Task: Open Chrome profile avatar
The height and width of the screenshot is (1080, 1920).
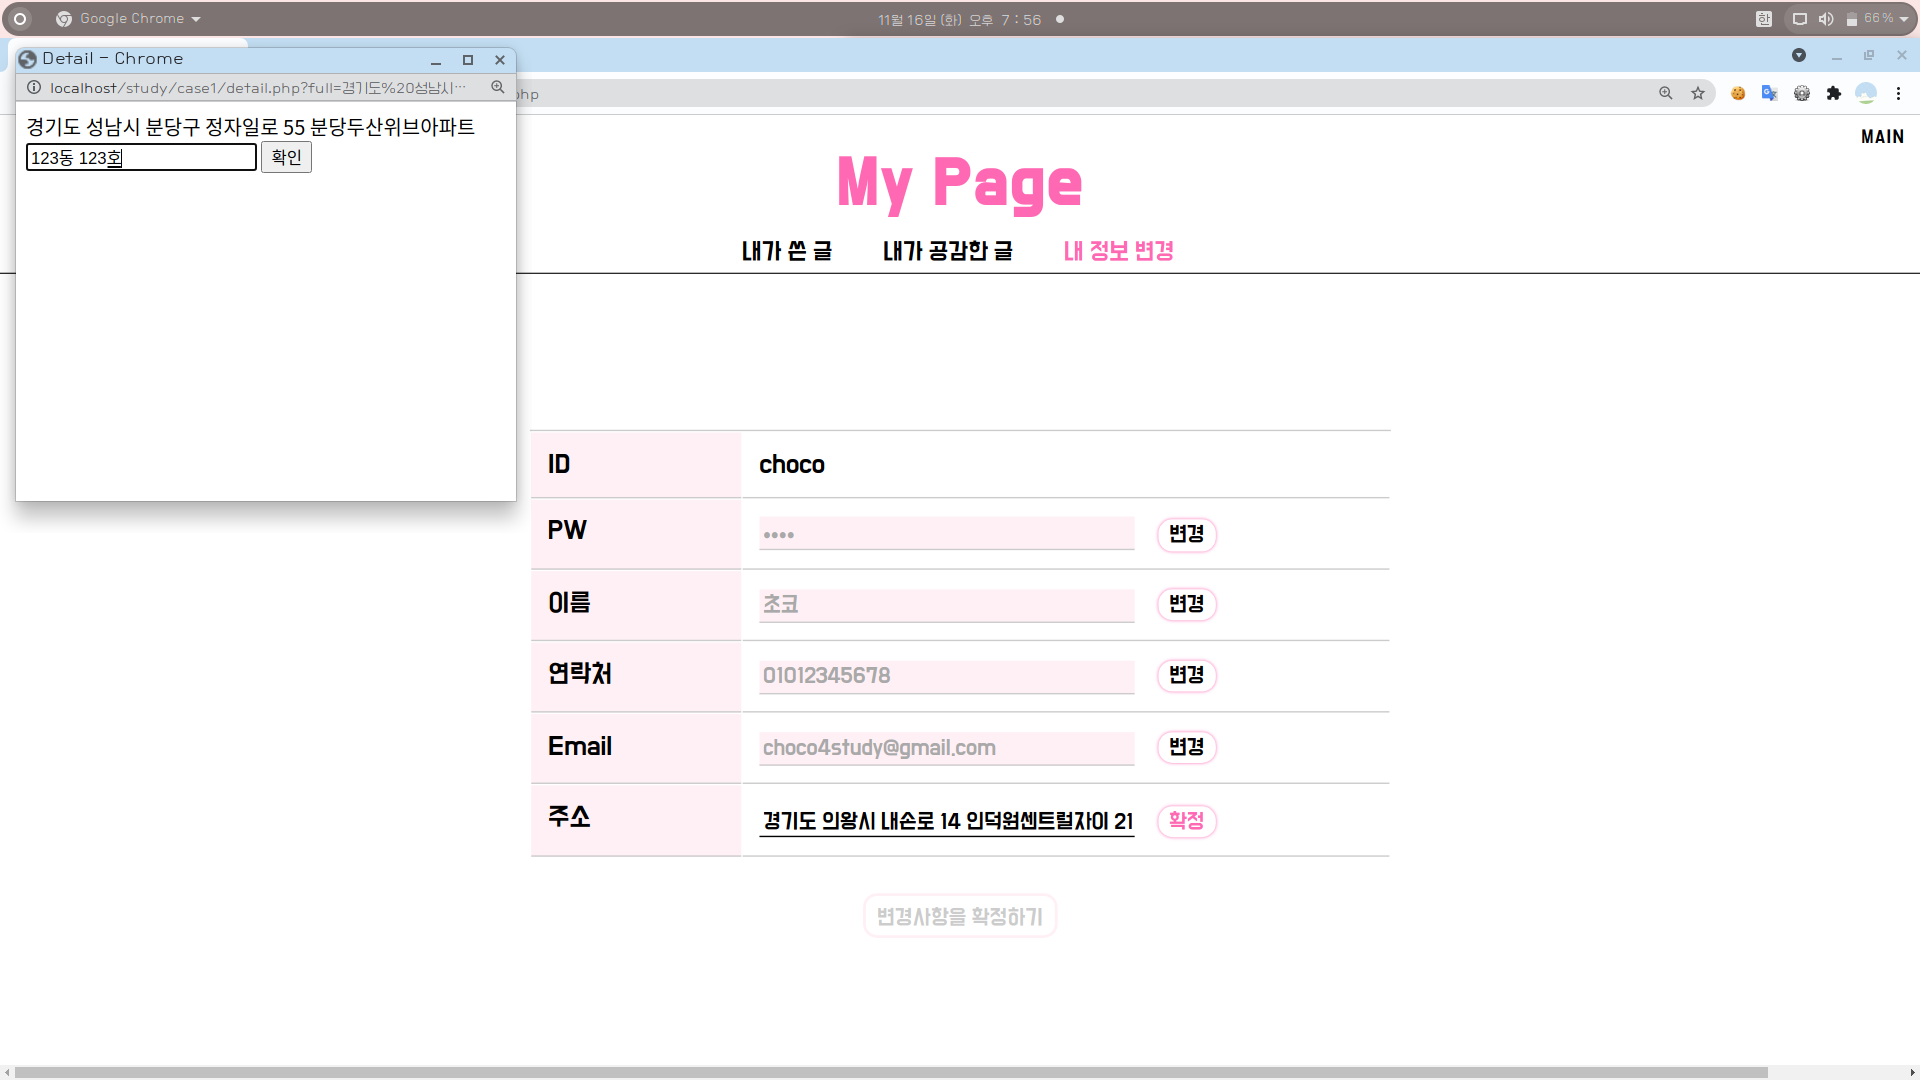Action: pos(1865,93)
